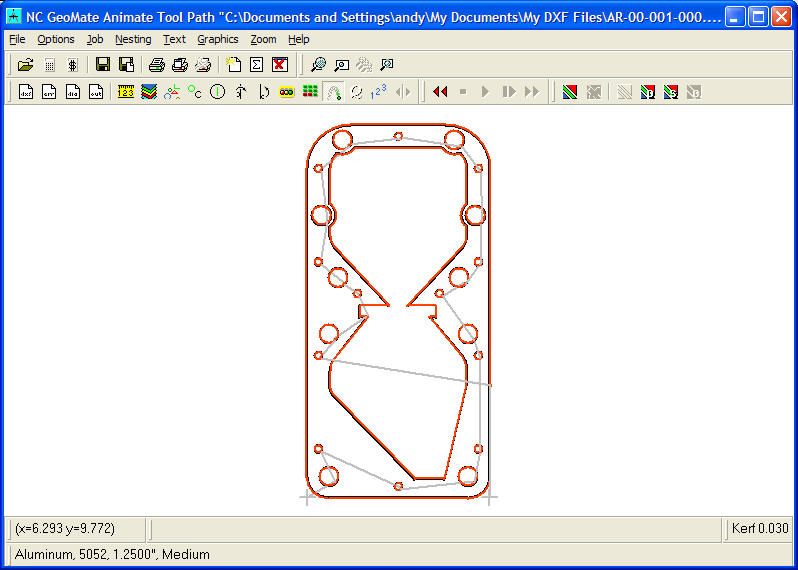Open the Nesting menu

coord(133,39)
